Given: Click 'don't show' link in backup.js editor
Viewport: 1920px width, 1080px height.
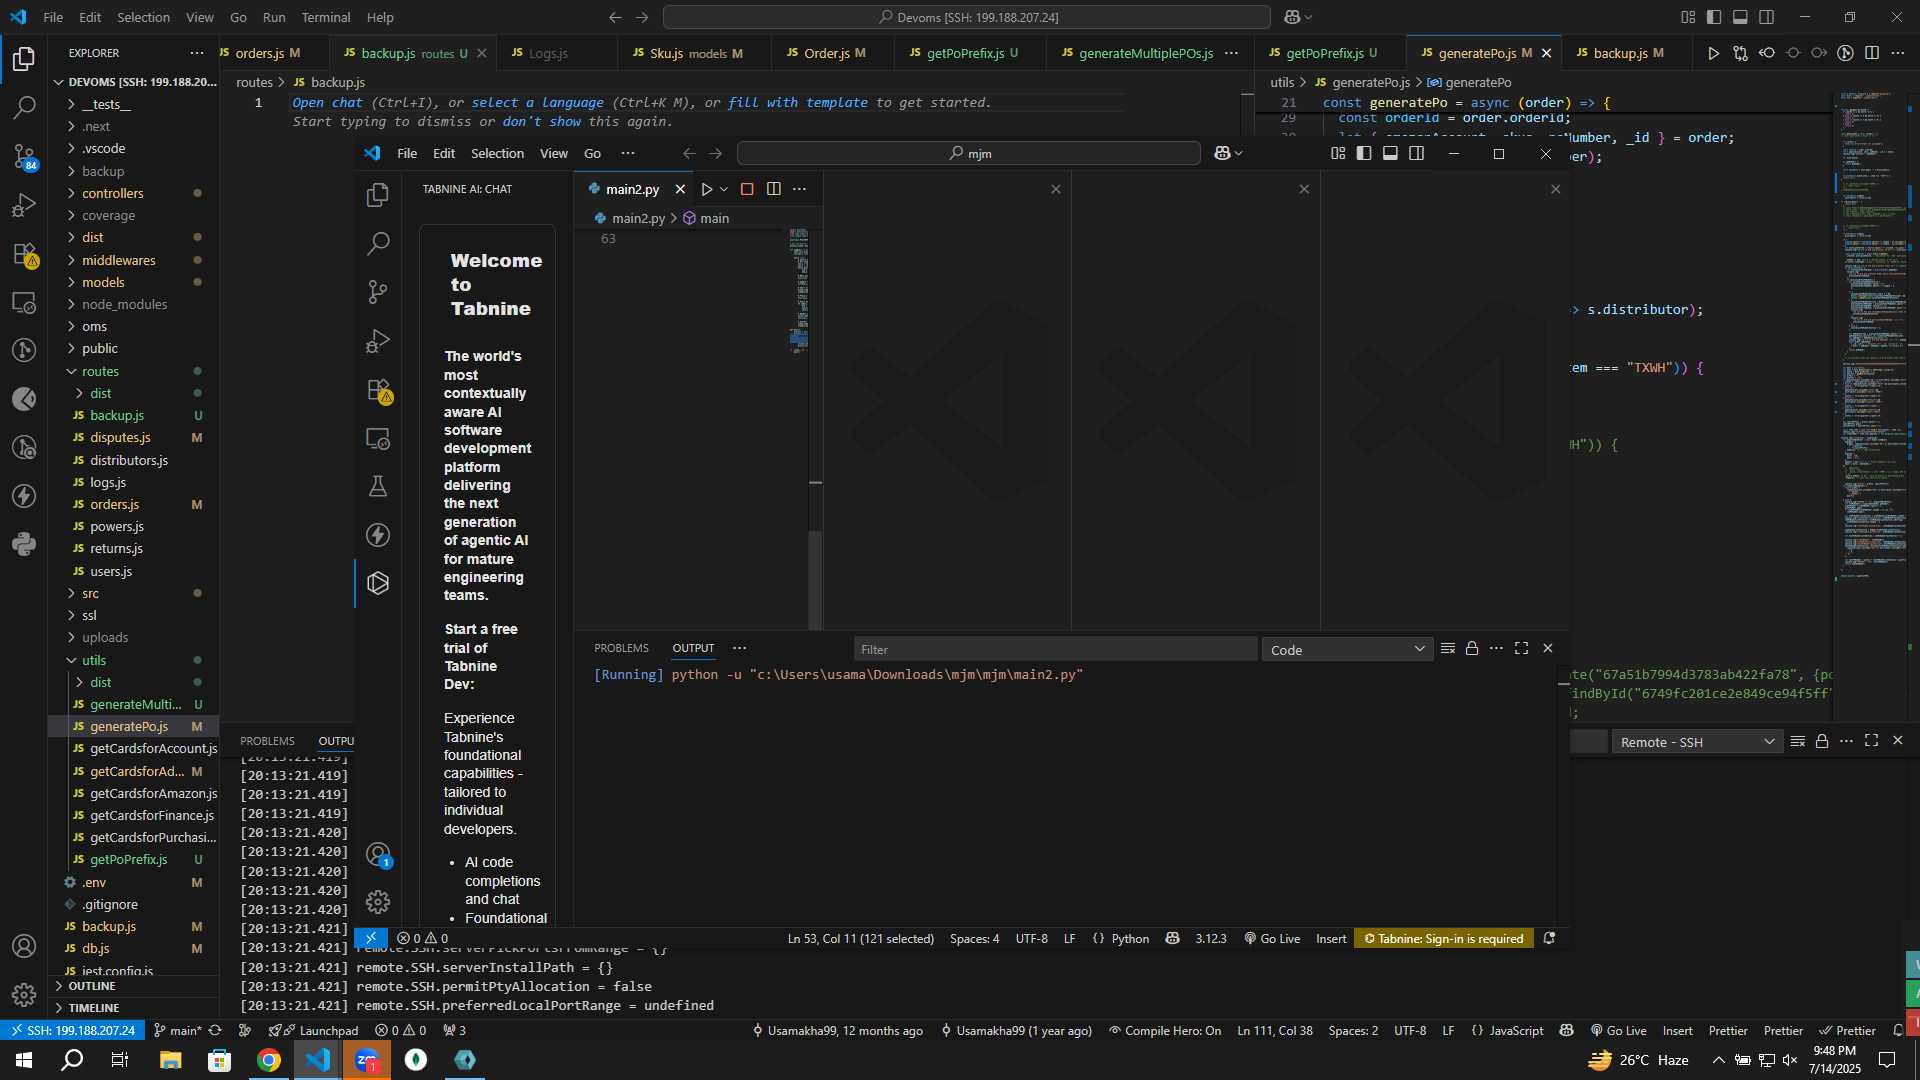Looking at the screenshot, I should (541, 121).
